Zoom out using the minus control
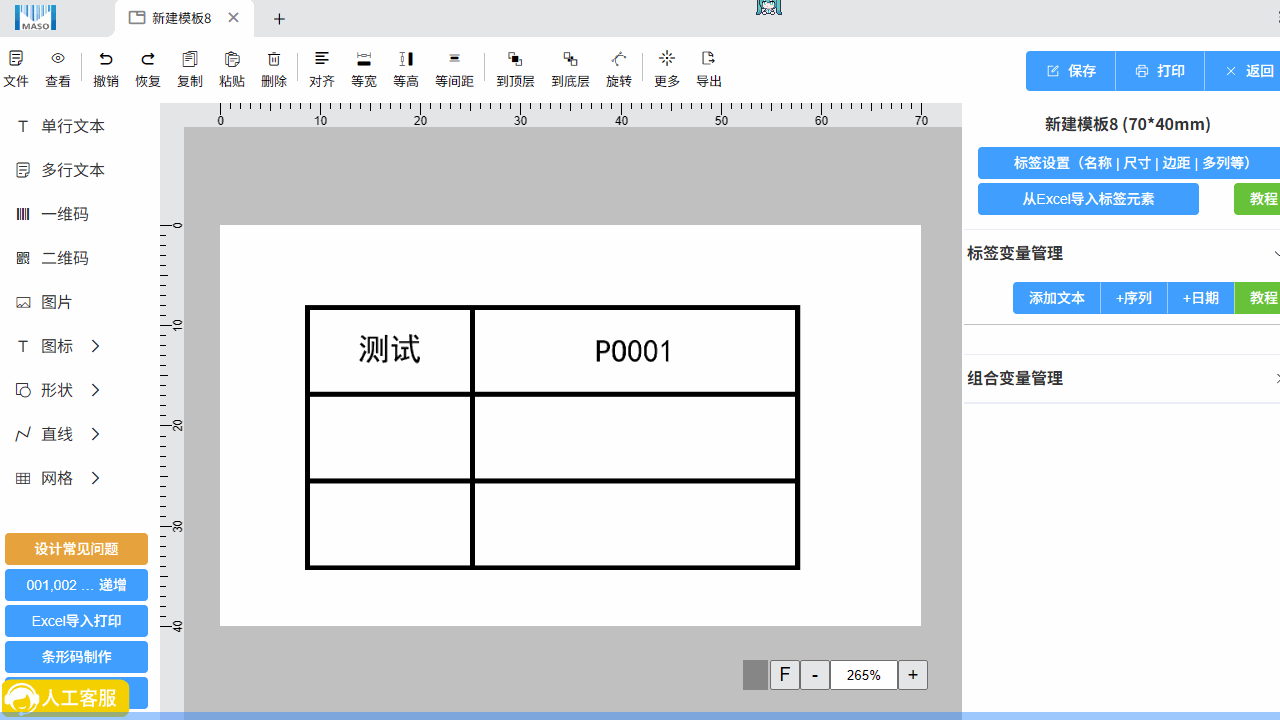The width and height of the screenshot is (1280, 720). [814, 675]
